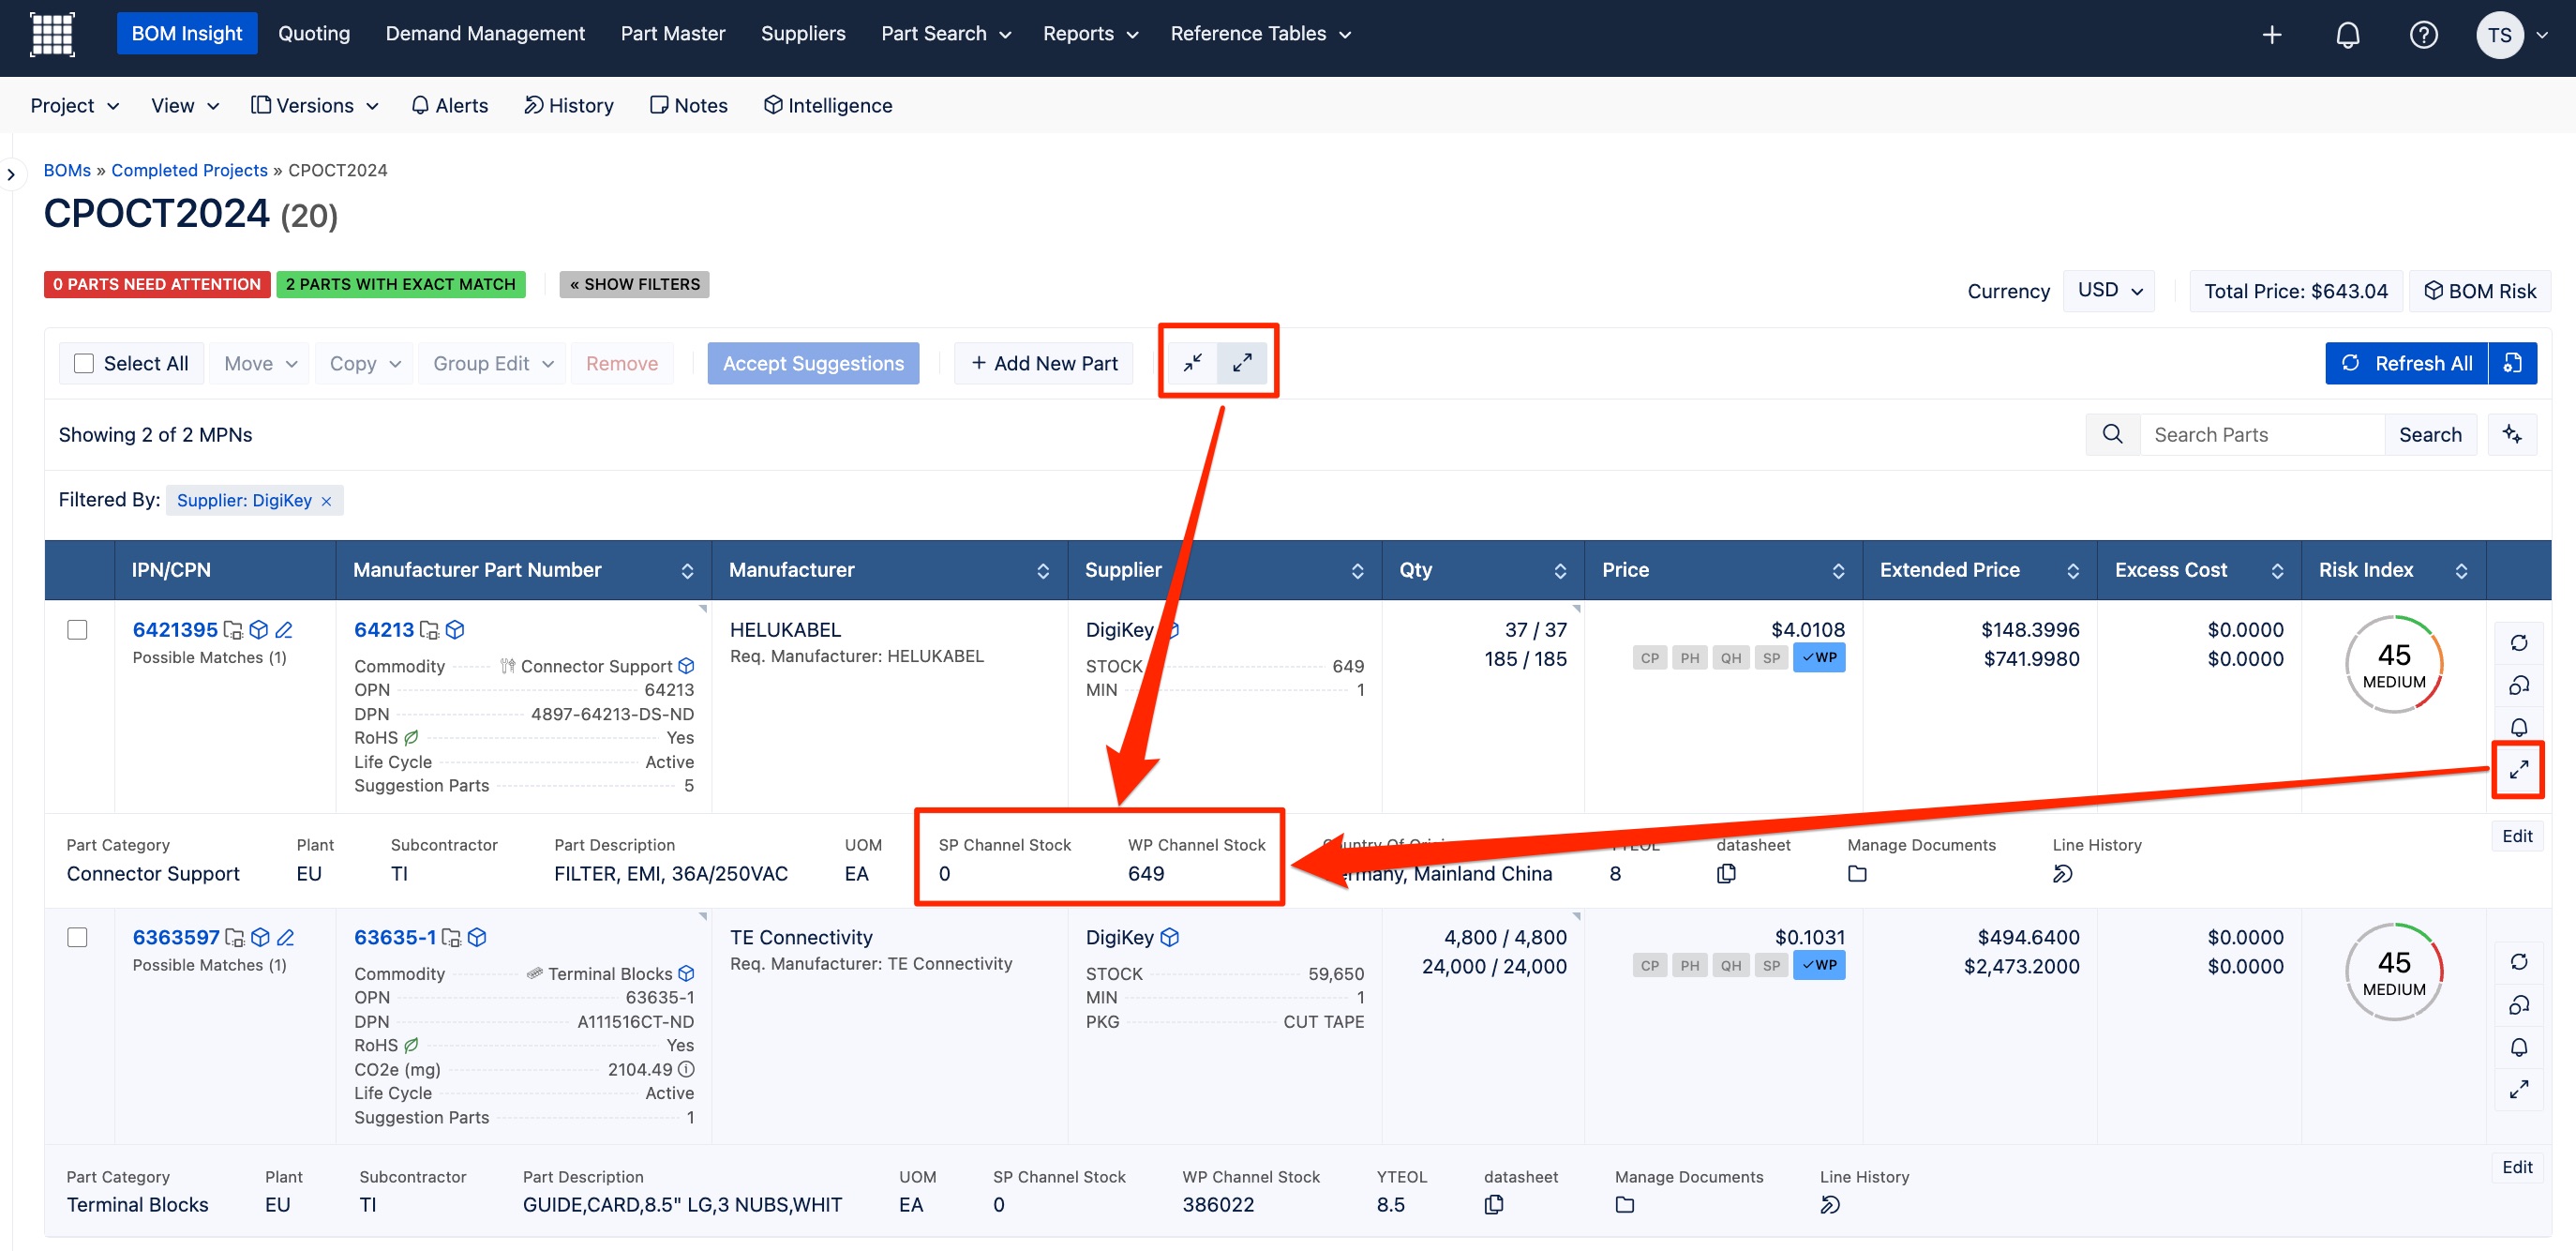Open the Intelligence menu item
This screenshot has width=2576, height=1251.
(x=828, y=106)
